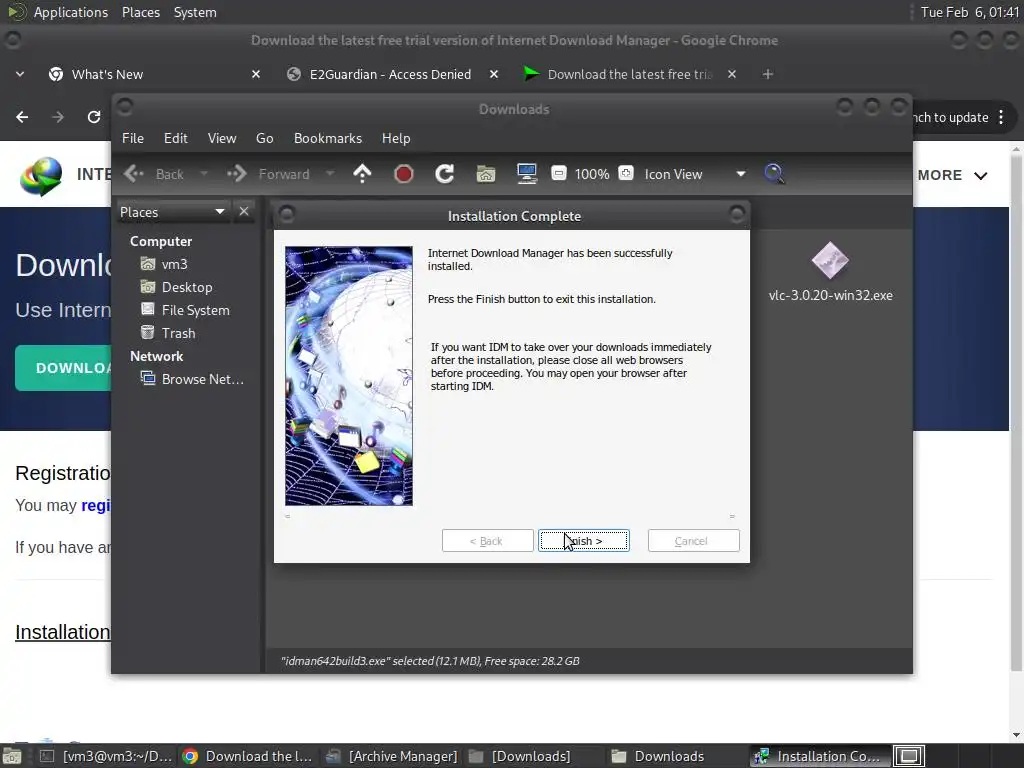Stop loading with the red stop icon

click(404, 174)
